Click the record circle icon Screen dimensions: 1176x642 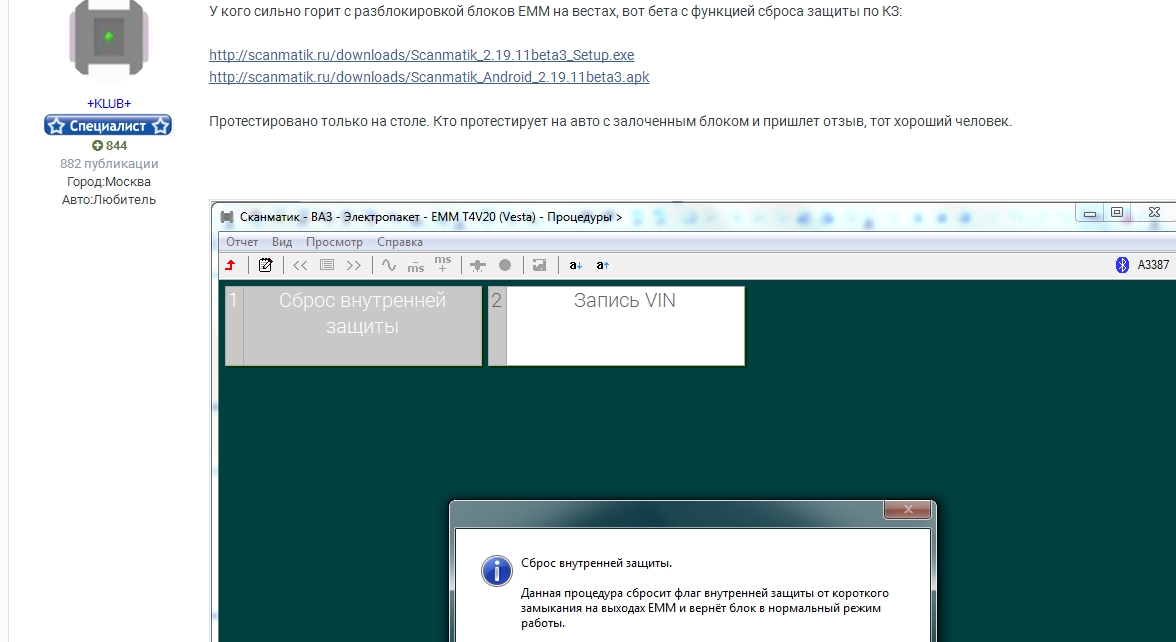click(x=505, y=265)
